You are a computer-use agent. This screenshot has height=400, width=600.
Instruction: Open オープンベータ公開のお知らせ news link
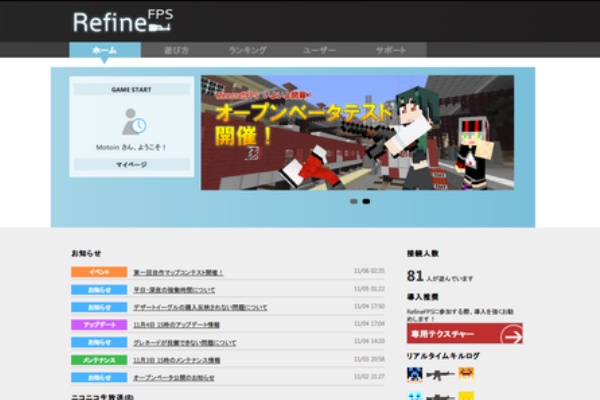[x=174, y=378]
